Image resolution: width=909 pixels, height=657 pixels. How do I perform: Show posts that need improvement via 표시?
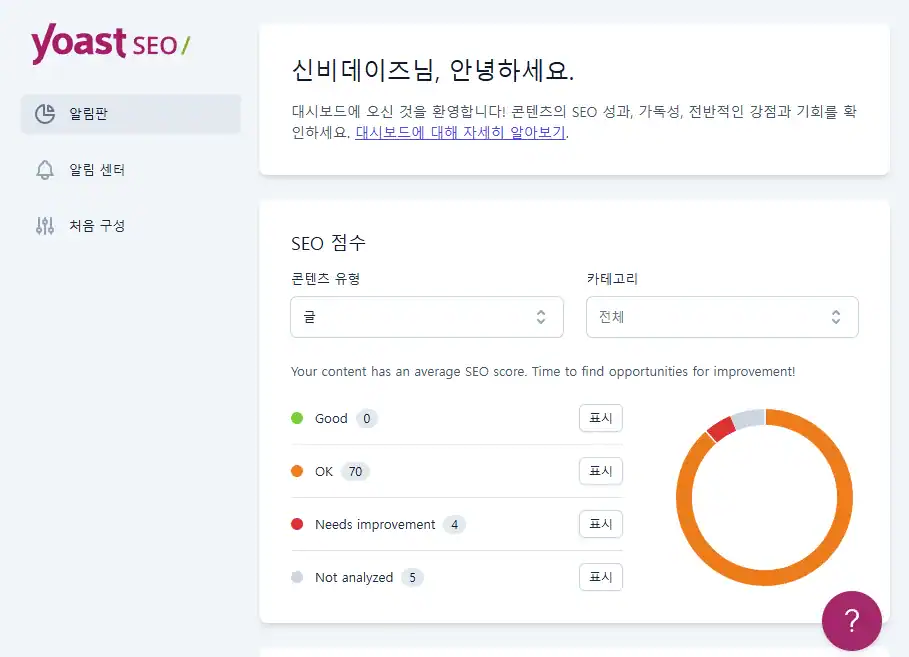point(600,524)
